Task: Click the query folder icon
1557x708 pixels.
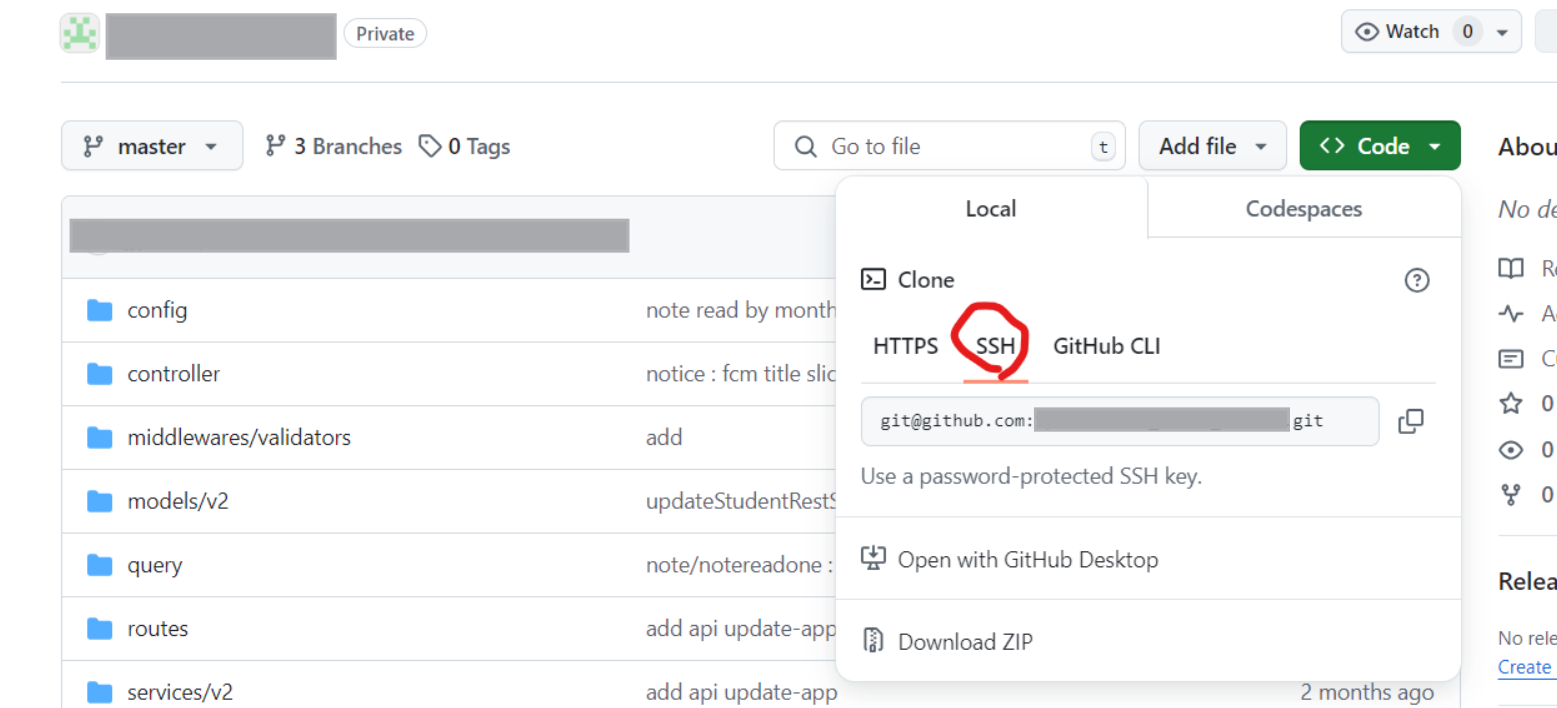Action: [x=99, y=565]
